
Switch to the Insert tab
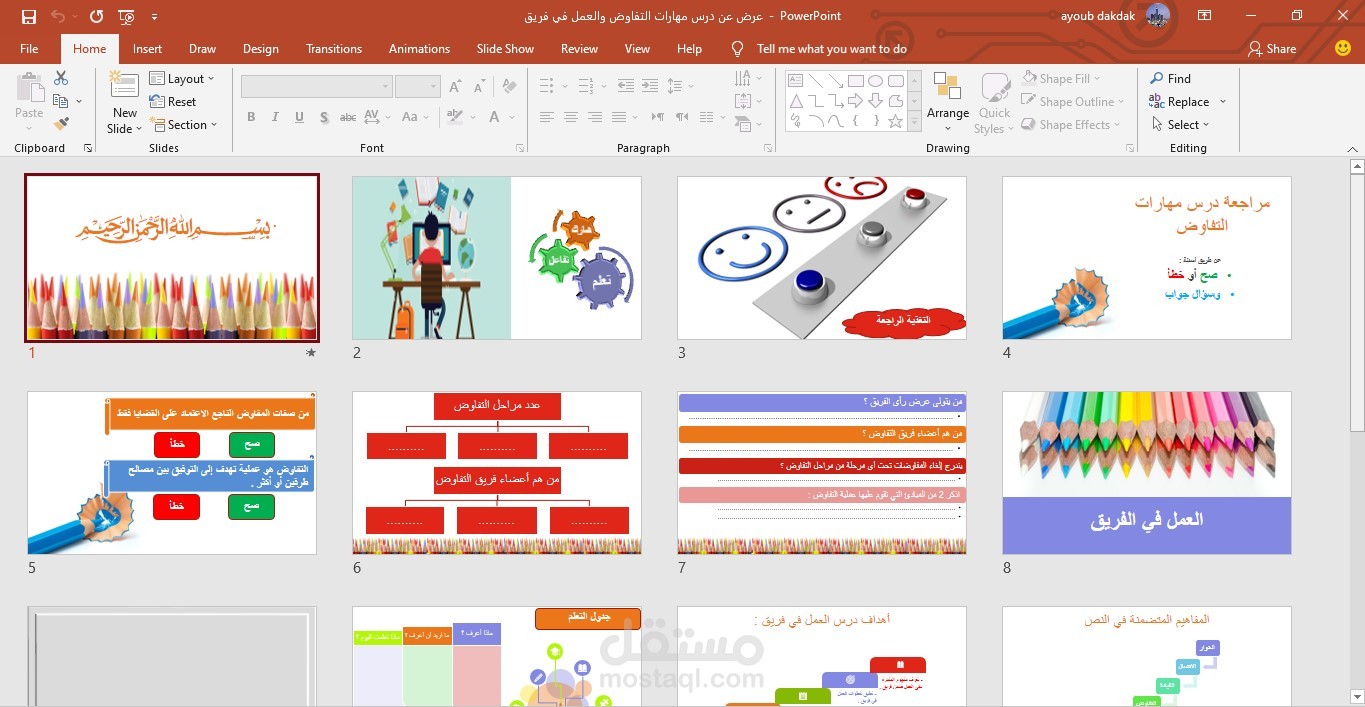(x=147, y=48)
